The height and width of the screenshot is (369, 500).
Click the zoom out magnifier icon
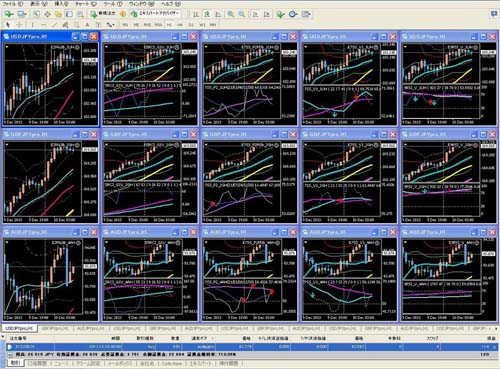(x=242, y=14)
